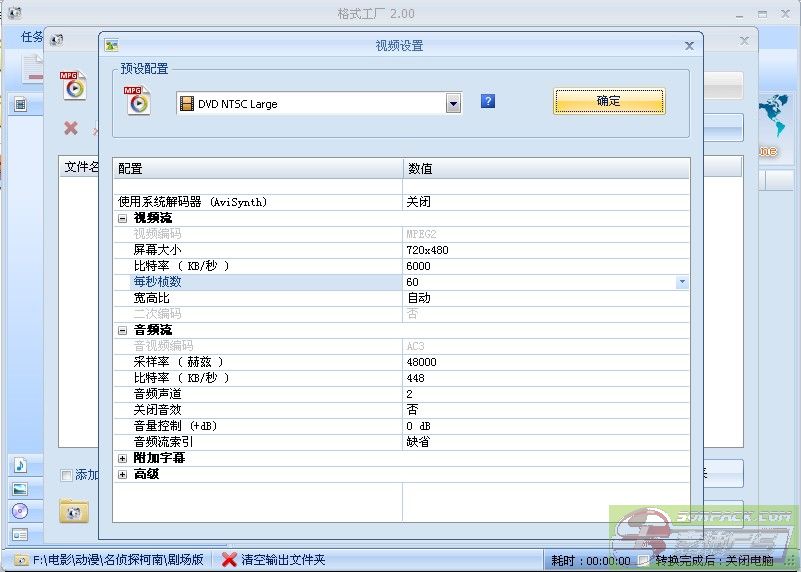Click the 确定 button
Viewport: 801px width, 572px height.
click(x=608, y=101)
